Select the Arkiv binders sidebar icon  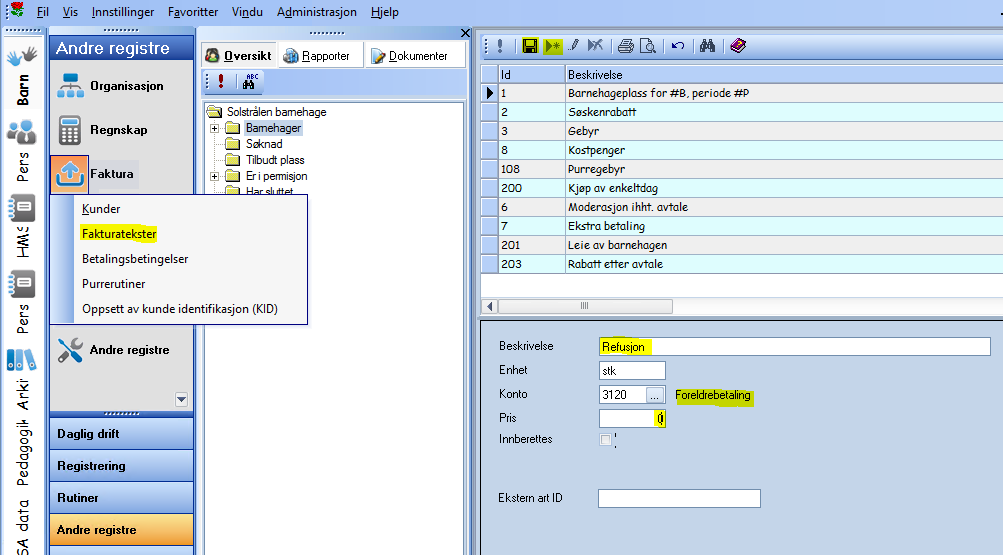(22, 360)
